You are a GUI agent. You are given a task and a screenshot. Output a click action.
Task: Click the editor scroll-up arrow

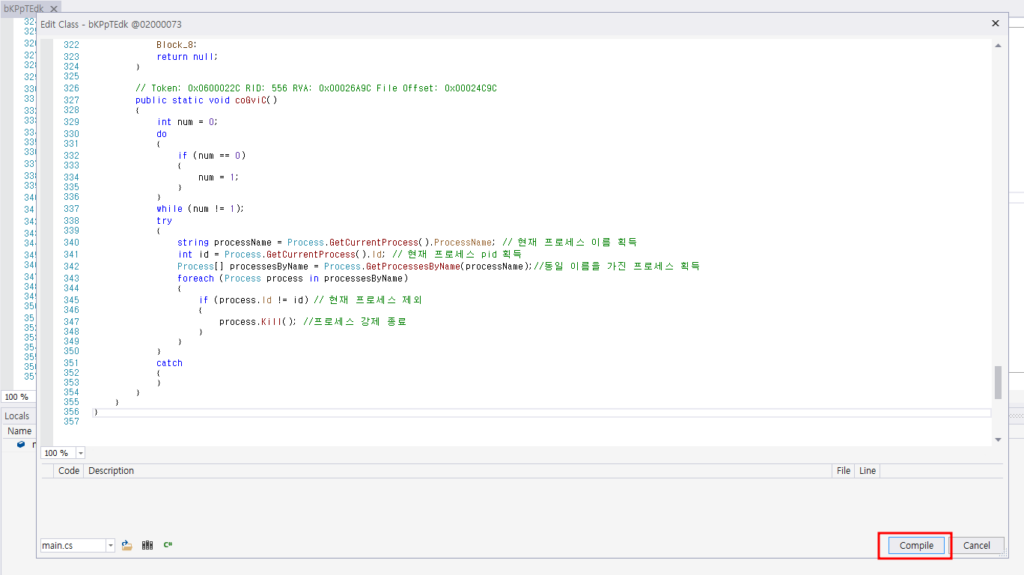[998, 46]
